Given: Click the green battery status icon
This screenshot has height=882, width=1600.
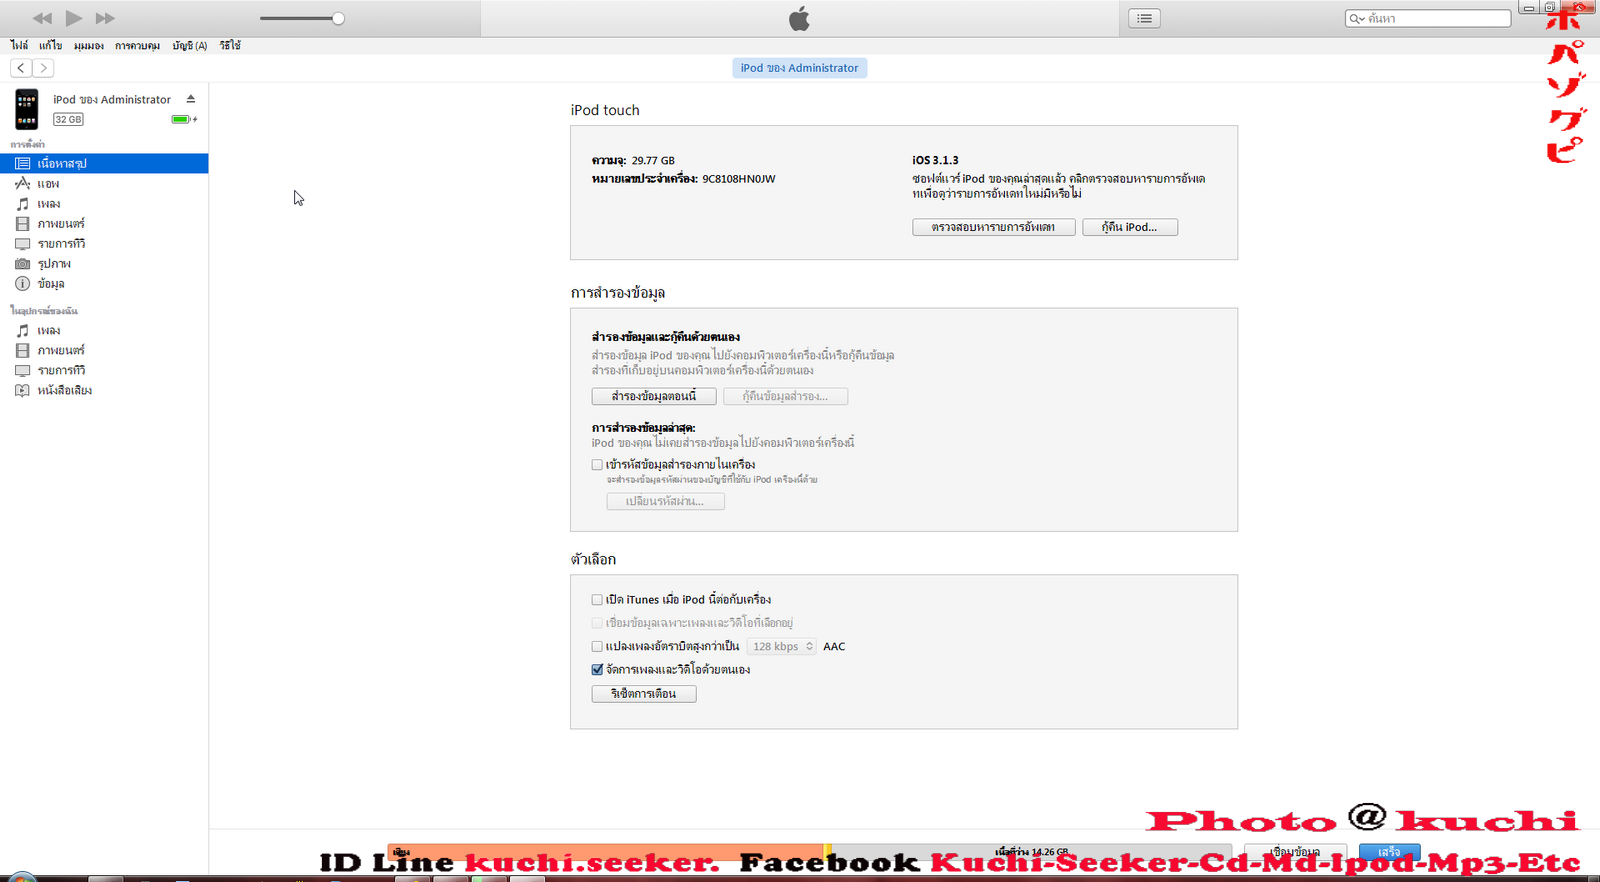Looking at the screenshot, I should pos(182,119).
